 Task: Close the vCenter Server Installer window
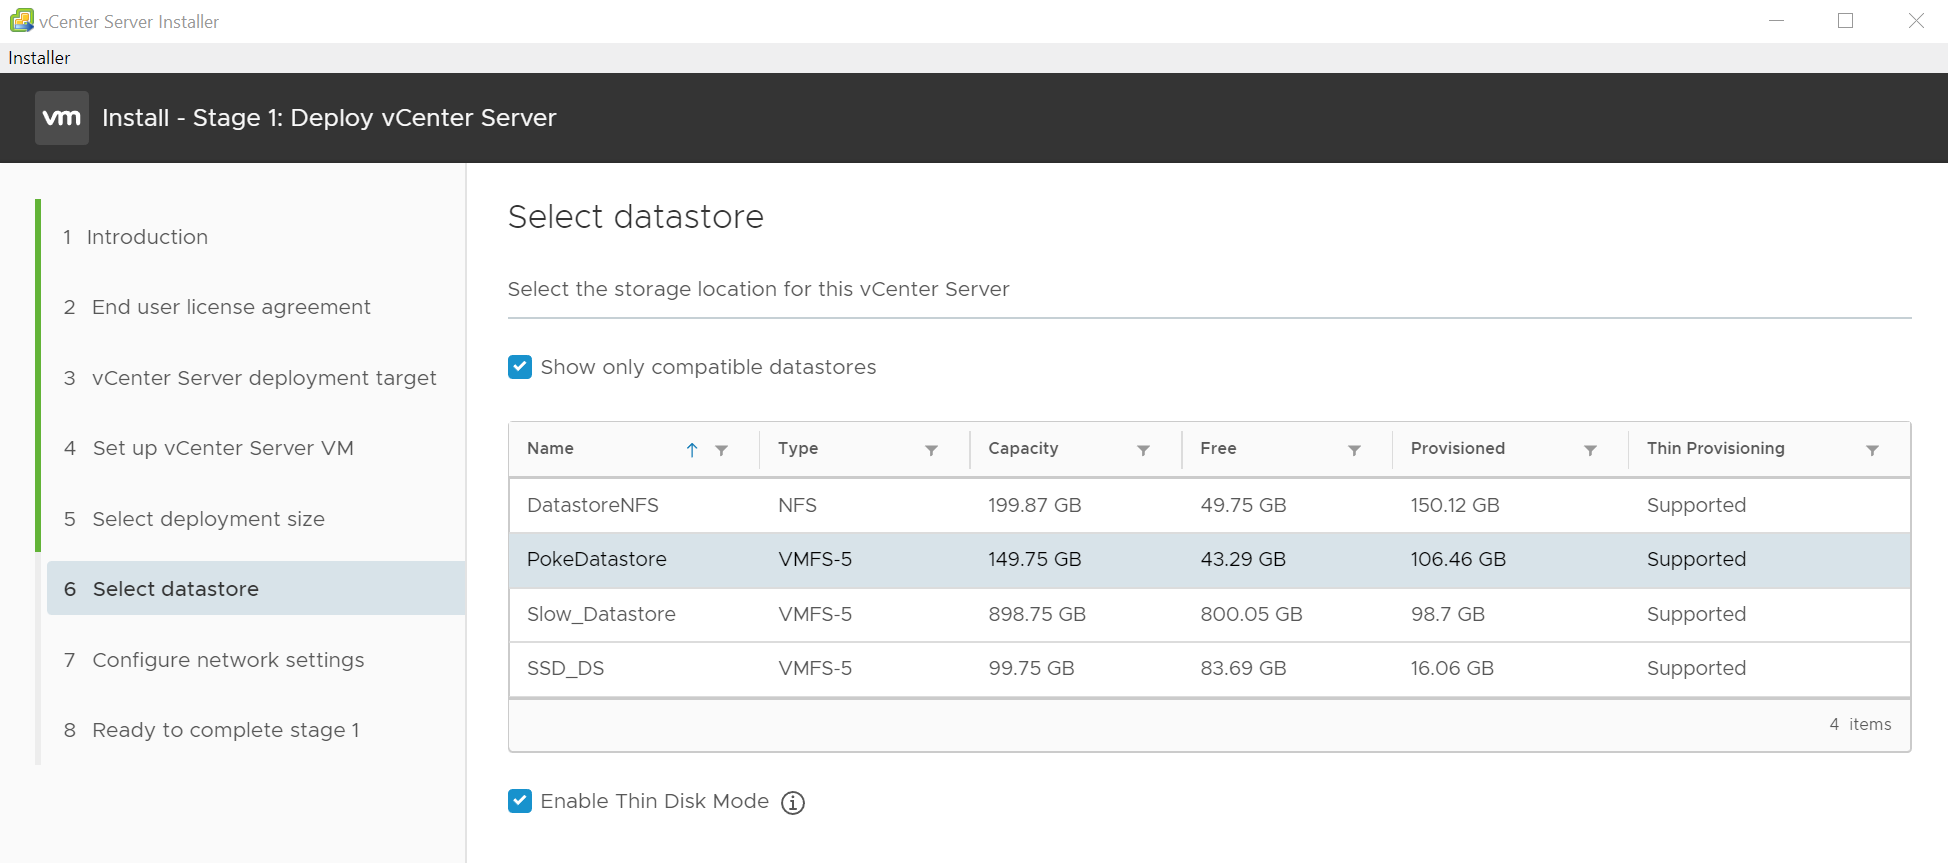click(1916, 21)
